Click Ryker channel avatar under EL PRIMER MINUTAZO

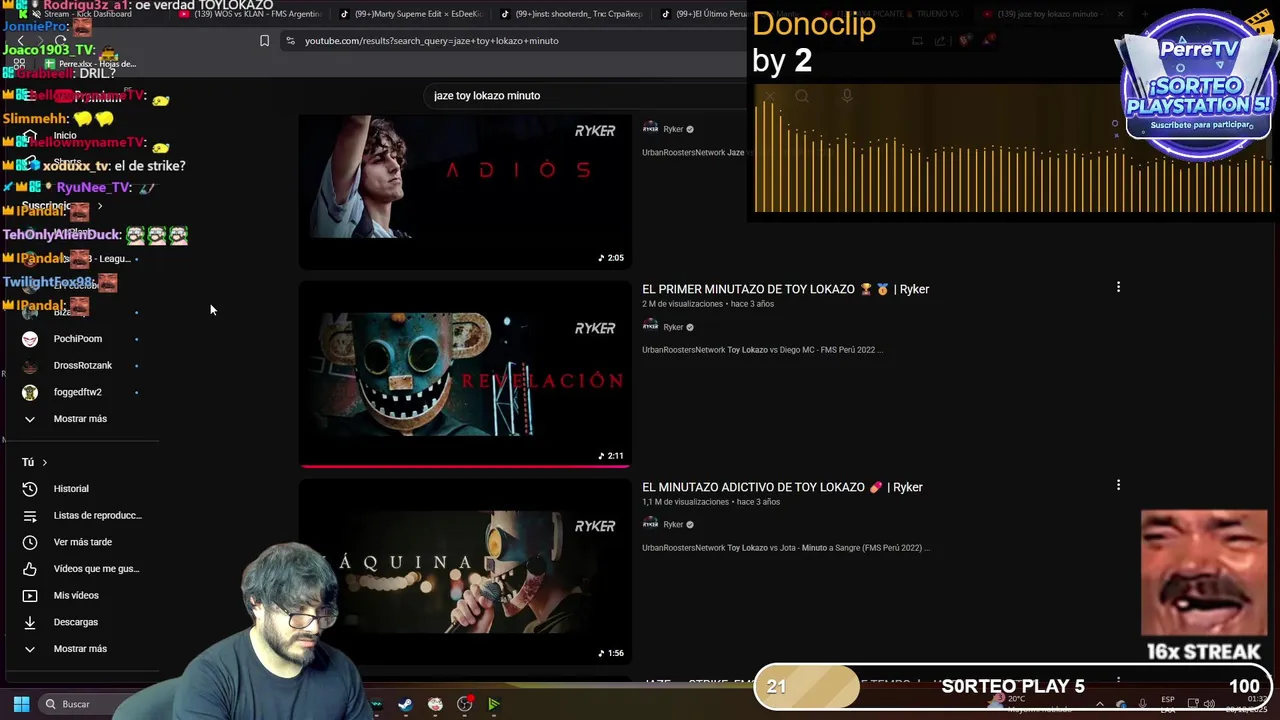pos(650,326)
